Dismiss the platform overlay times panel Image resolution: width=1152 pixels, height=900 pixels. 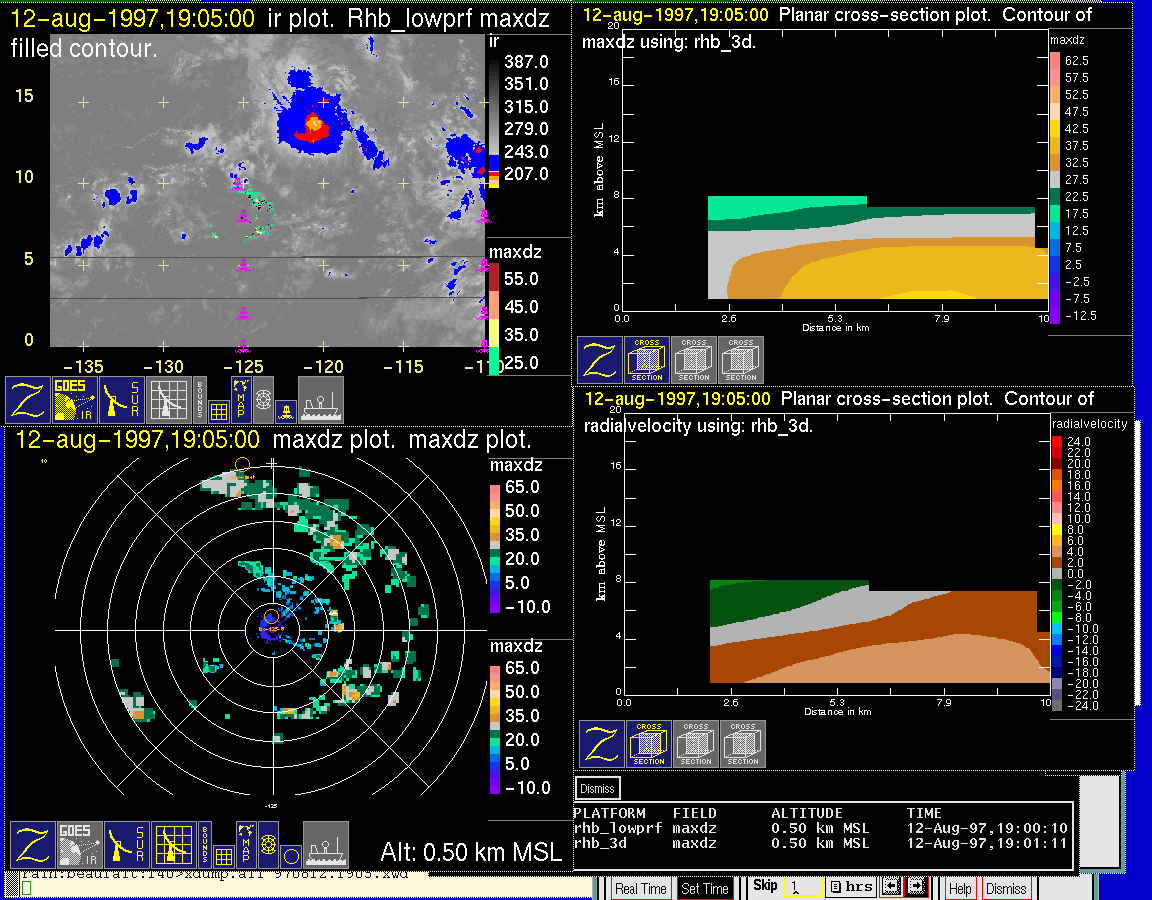[x=597, y=788]
